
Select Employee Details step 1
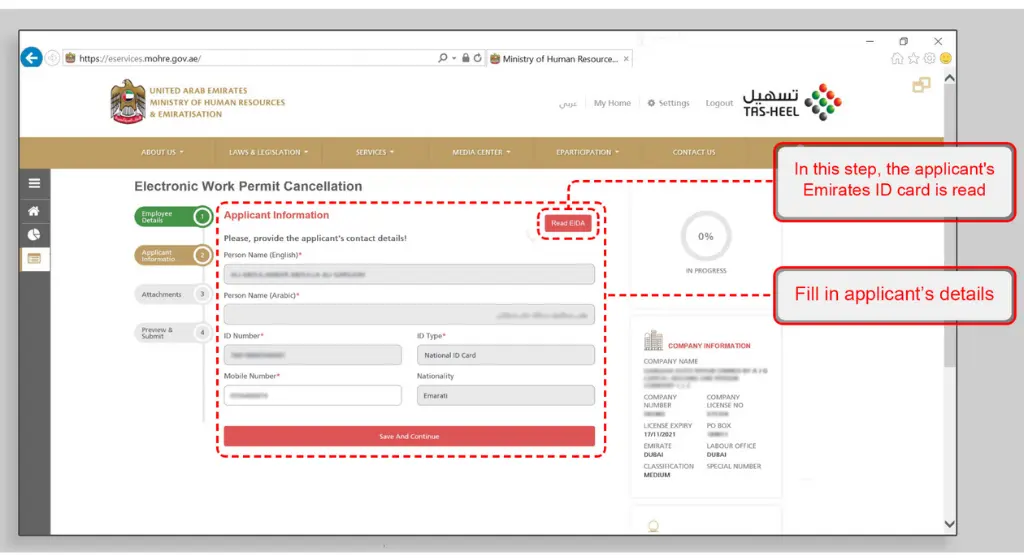[x=174, y=216]
